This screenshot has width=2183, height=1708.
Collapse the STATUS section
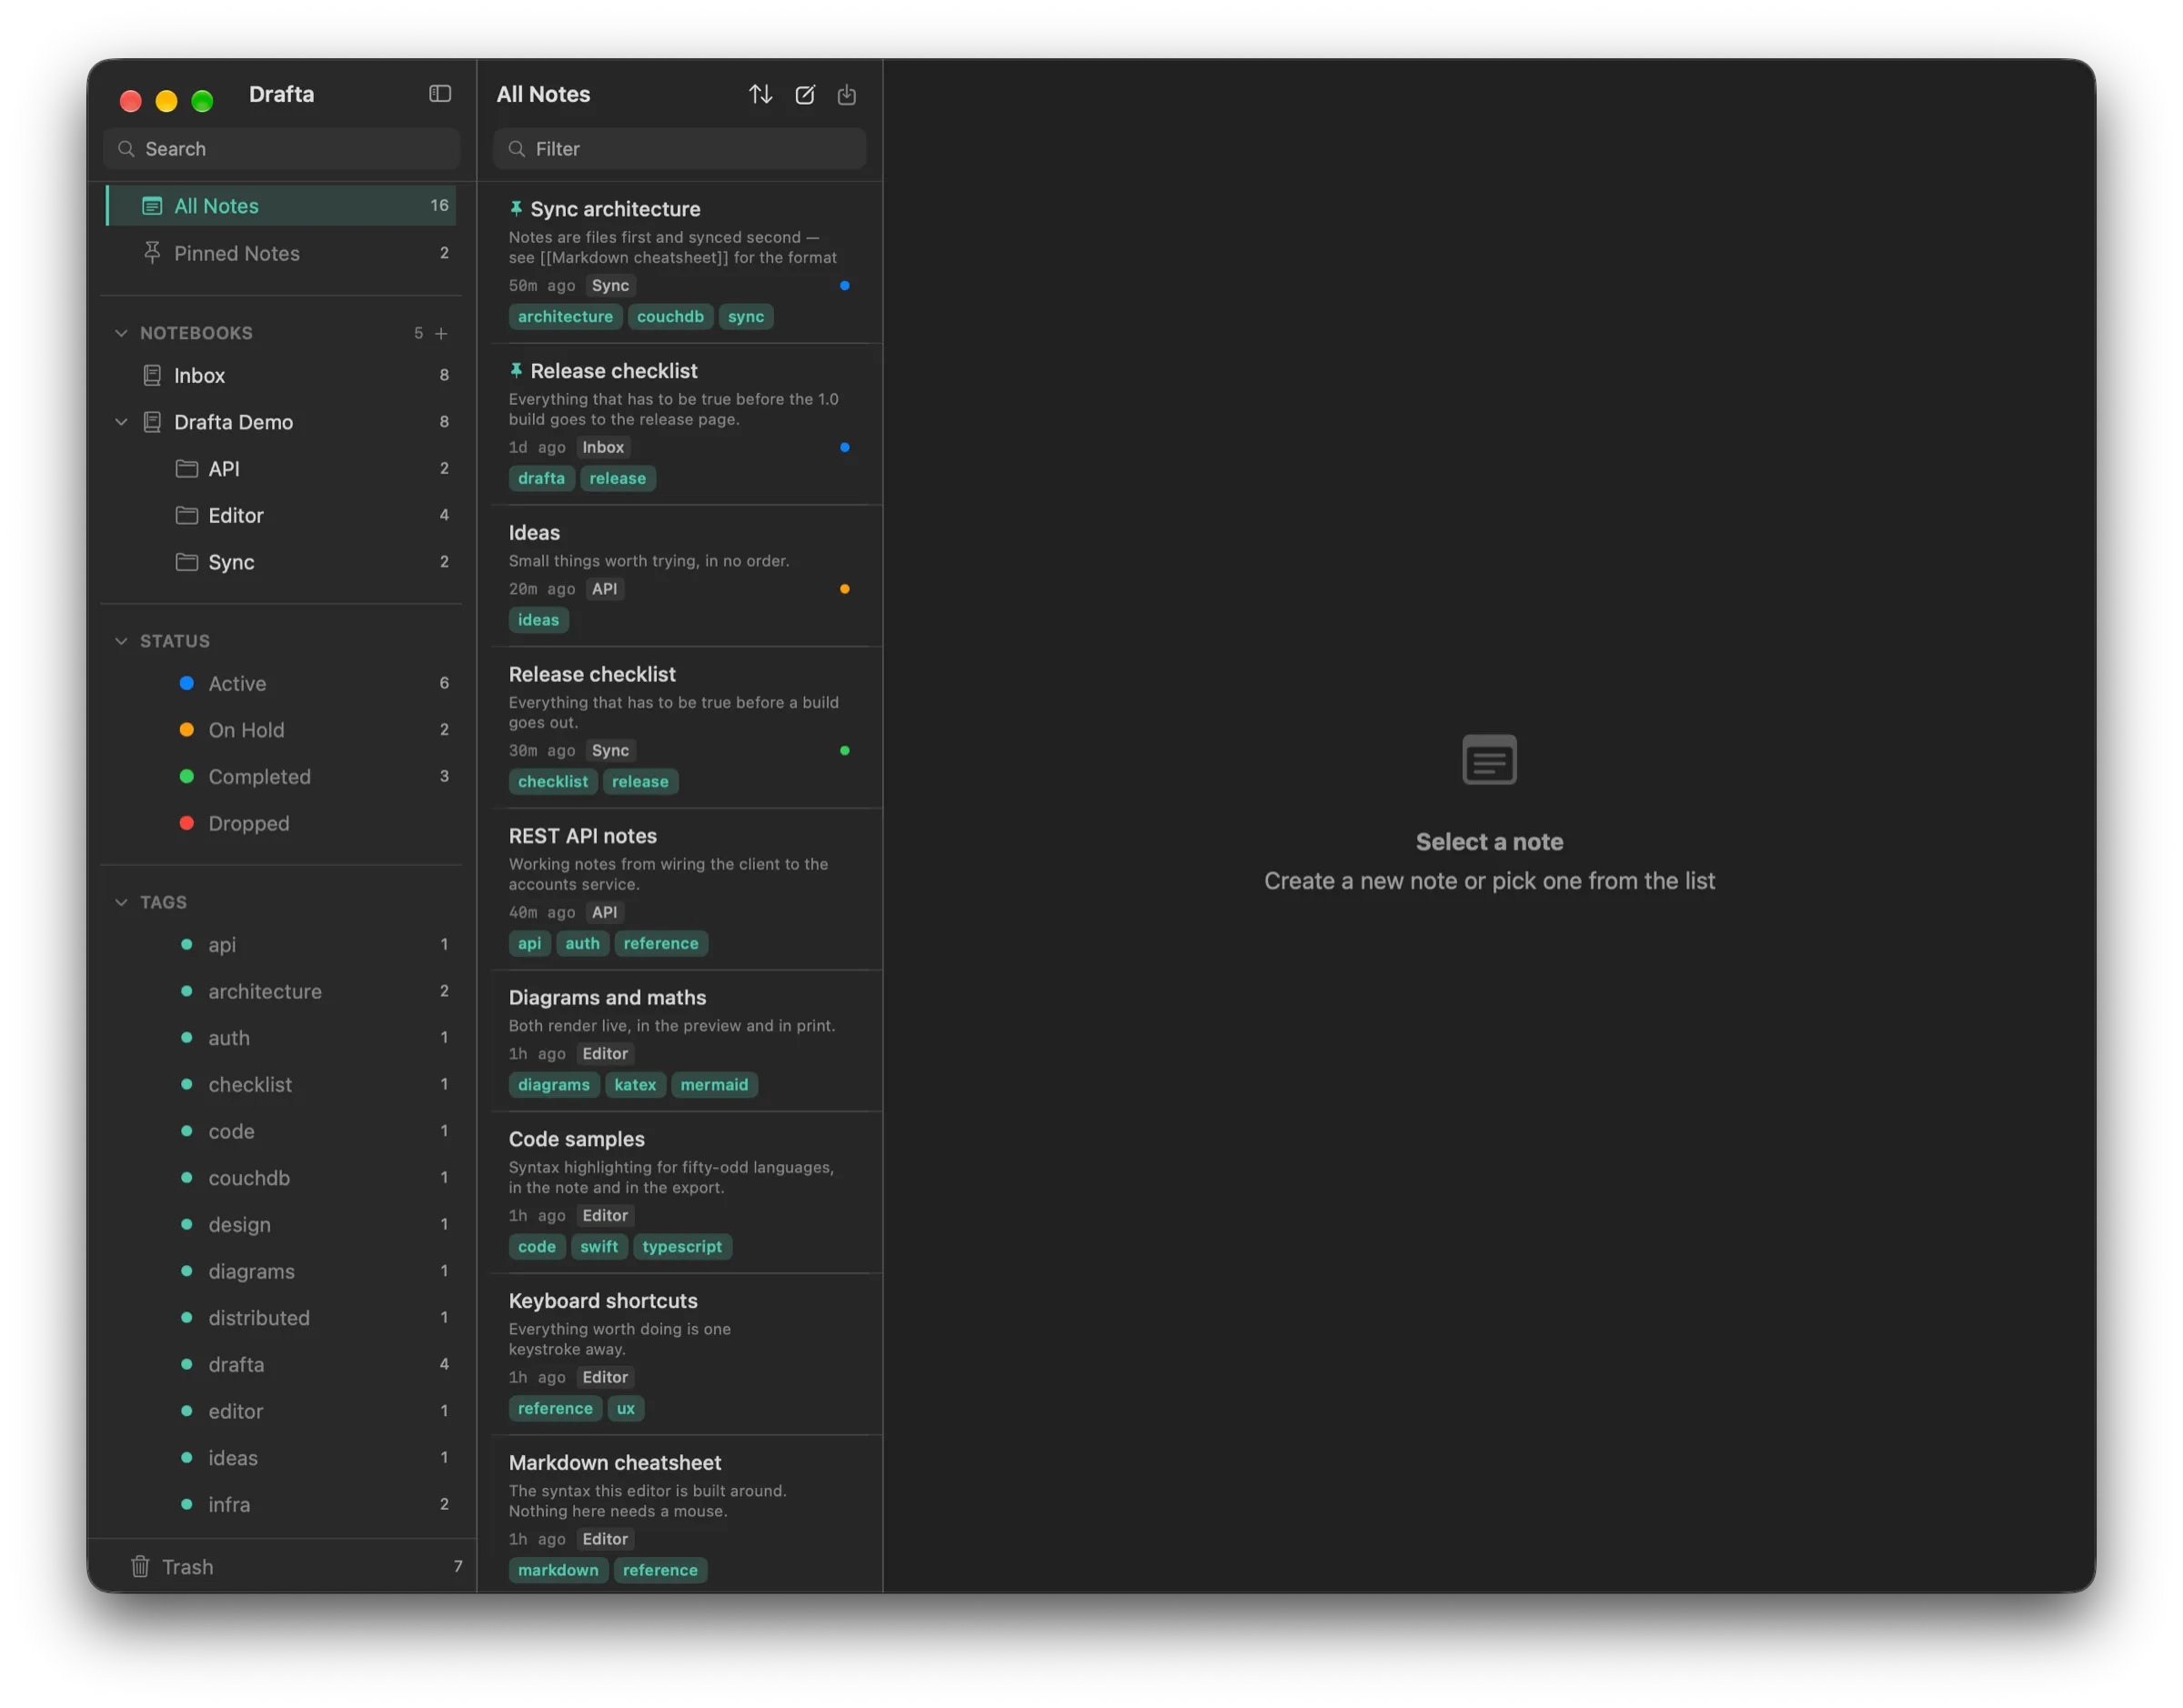point(121,641)
